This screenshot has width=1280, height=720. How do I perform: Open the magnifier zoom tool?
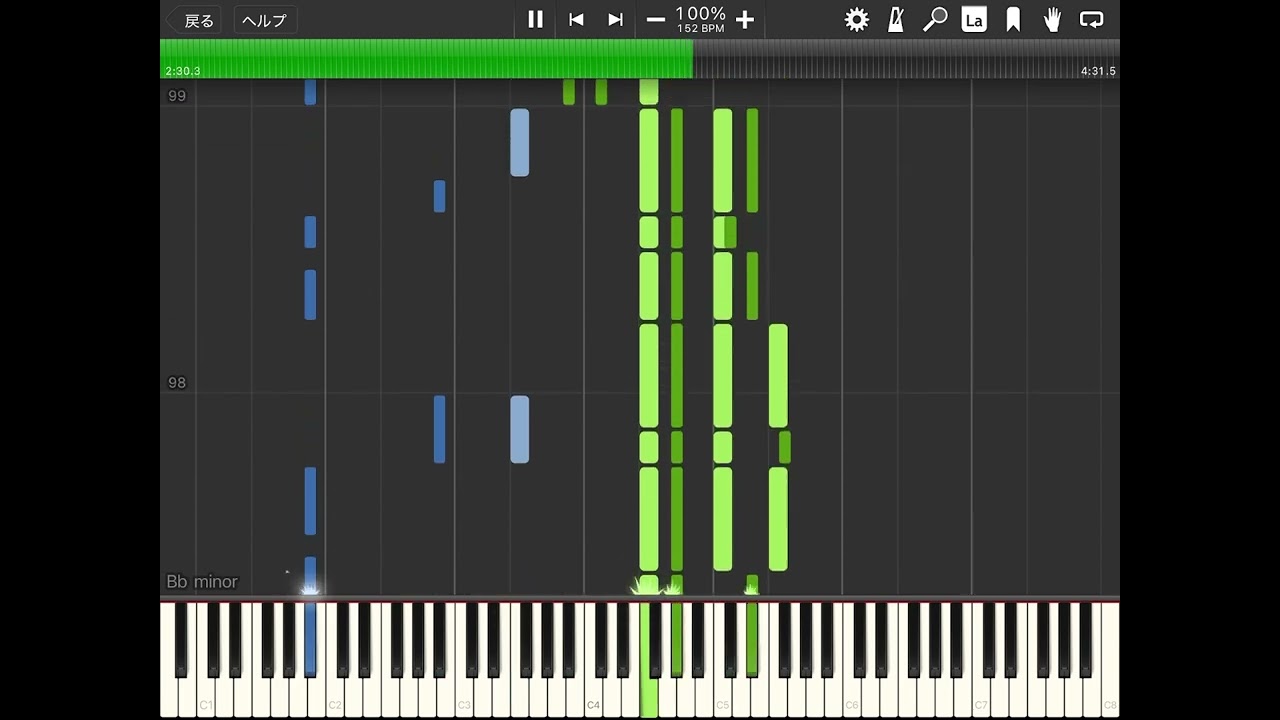point(935,19)
